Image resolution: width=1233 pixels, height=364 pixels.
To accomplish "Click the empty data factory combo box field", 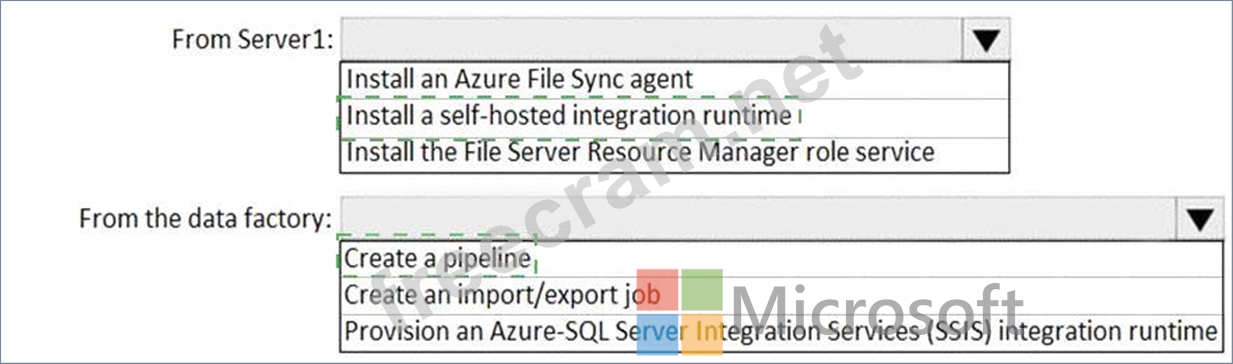I will (759, 218).
